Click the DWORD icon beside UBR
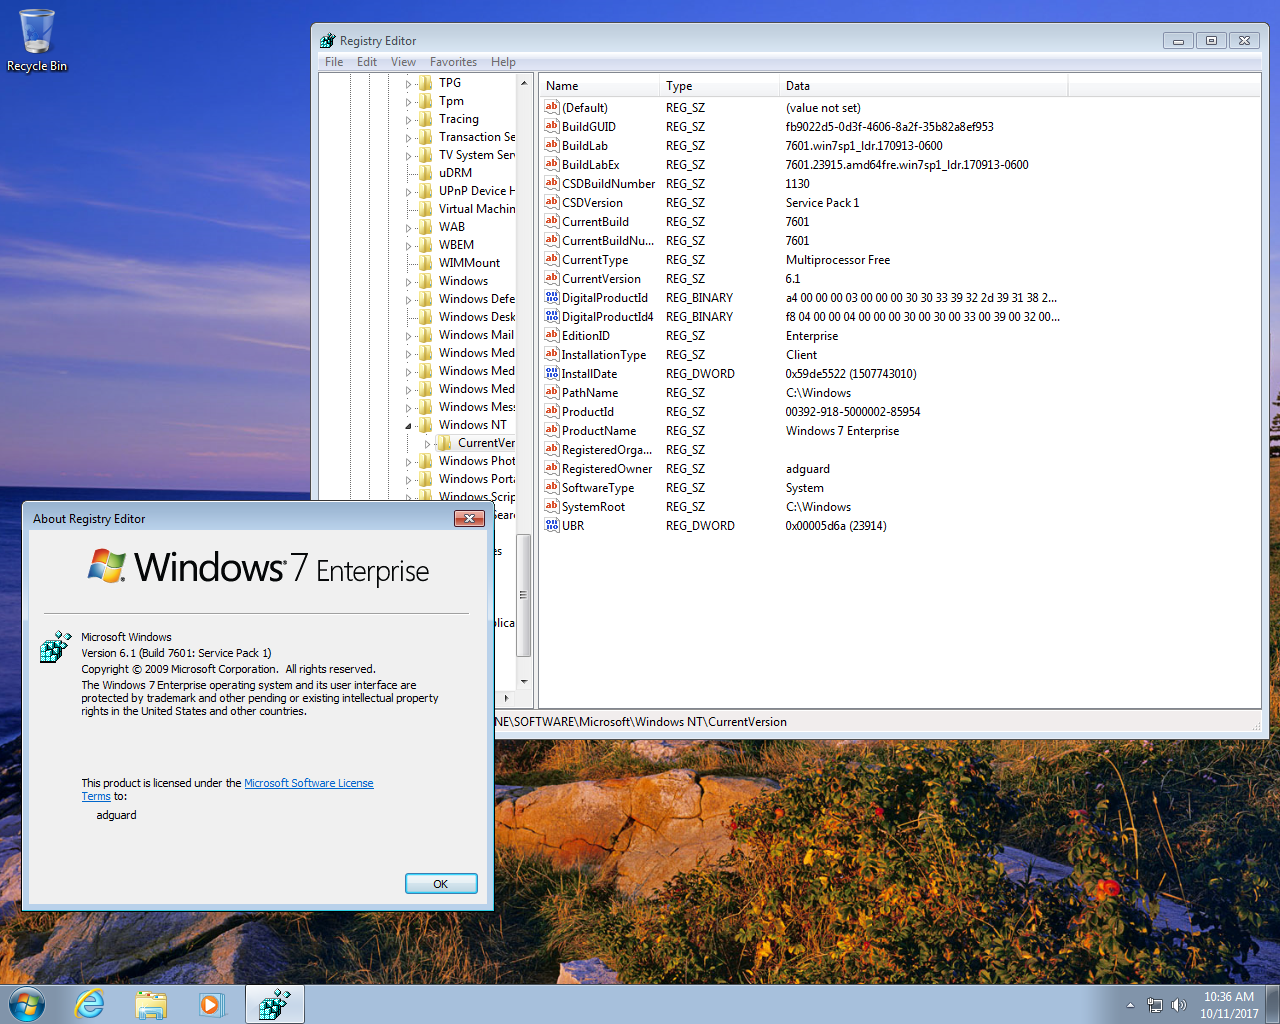 point(552,525)
